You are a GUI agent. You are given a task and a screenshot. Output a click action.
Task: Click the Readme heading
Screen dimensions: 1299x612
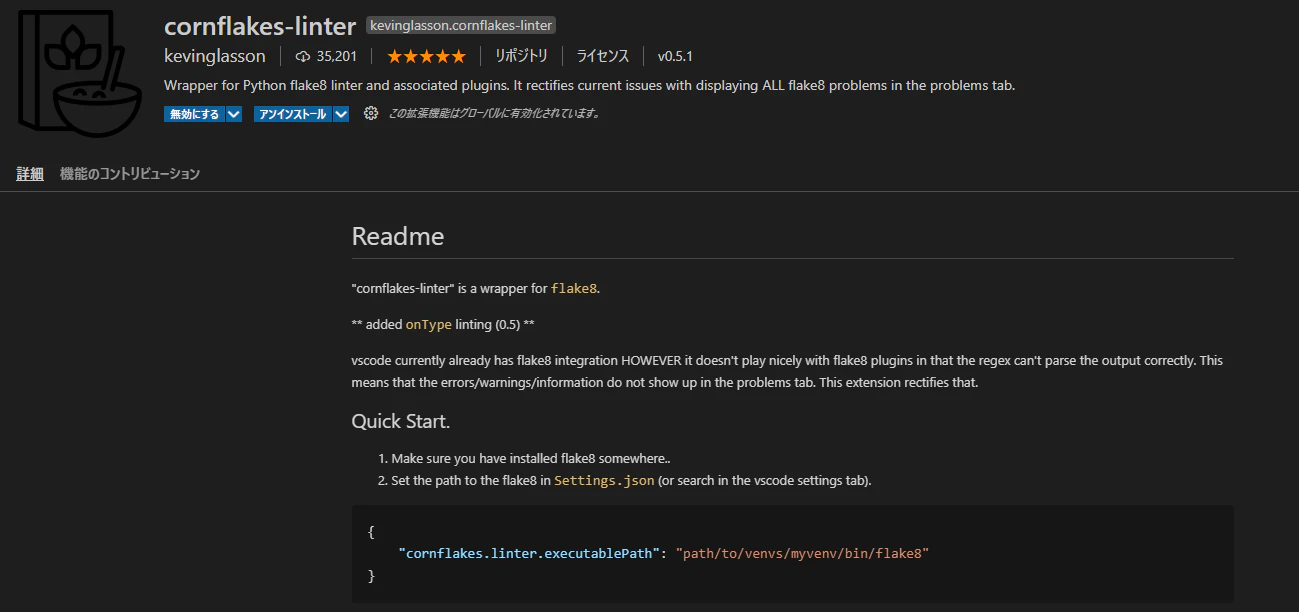click(398, 237)
